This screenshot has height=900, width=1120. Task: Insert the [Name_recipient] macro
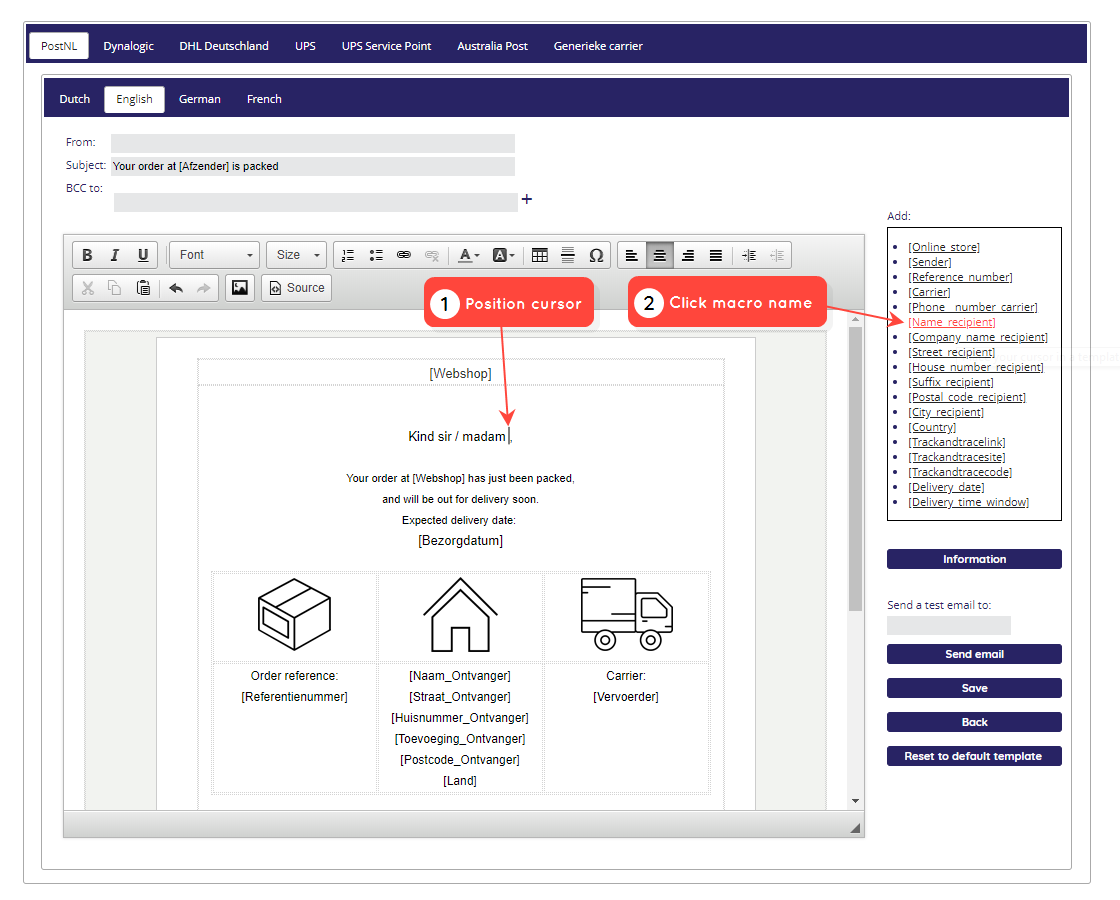pyautogui.click(x=951, y=322)
